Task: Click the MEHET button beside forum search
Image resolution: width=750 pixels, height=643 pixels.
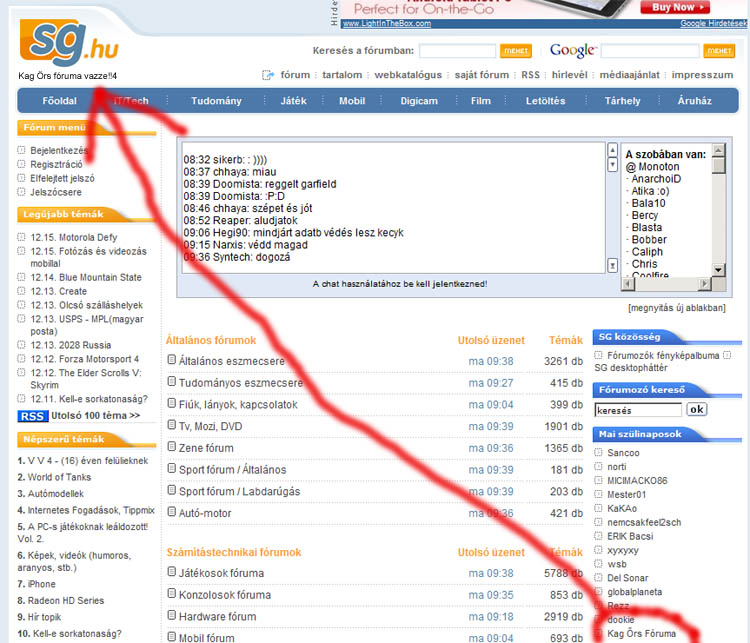Action: [x=516, y=51]
